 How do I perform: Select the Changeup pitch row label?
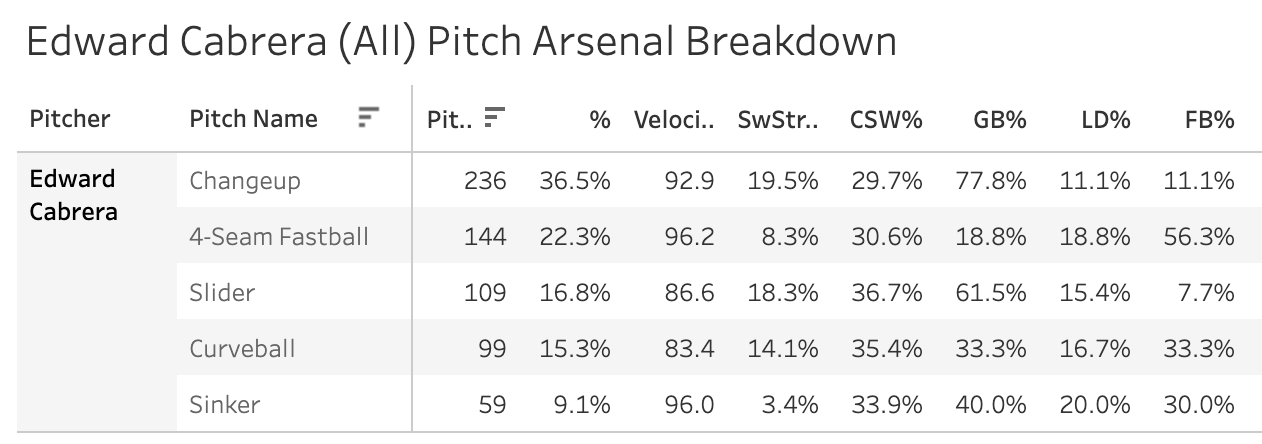coord(245,181)
